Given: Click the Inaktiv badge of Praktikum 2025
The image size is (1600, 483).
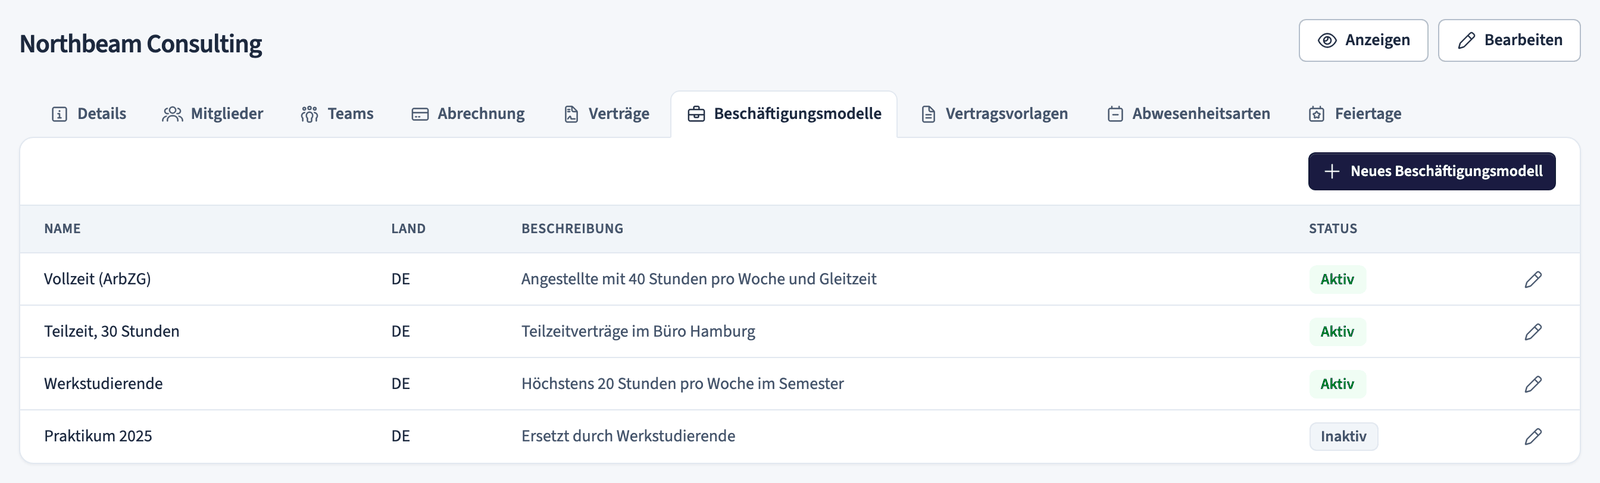Looking at the screenshot, I should (x=1343, y=436).
